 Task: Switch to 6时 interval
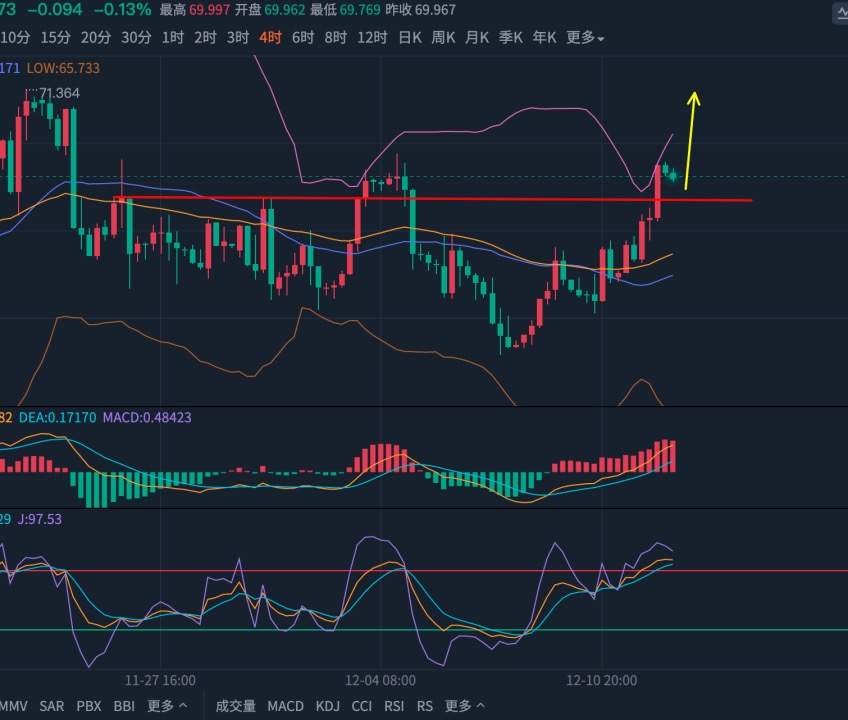303,37
